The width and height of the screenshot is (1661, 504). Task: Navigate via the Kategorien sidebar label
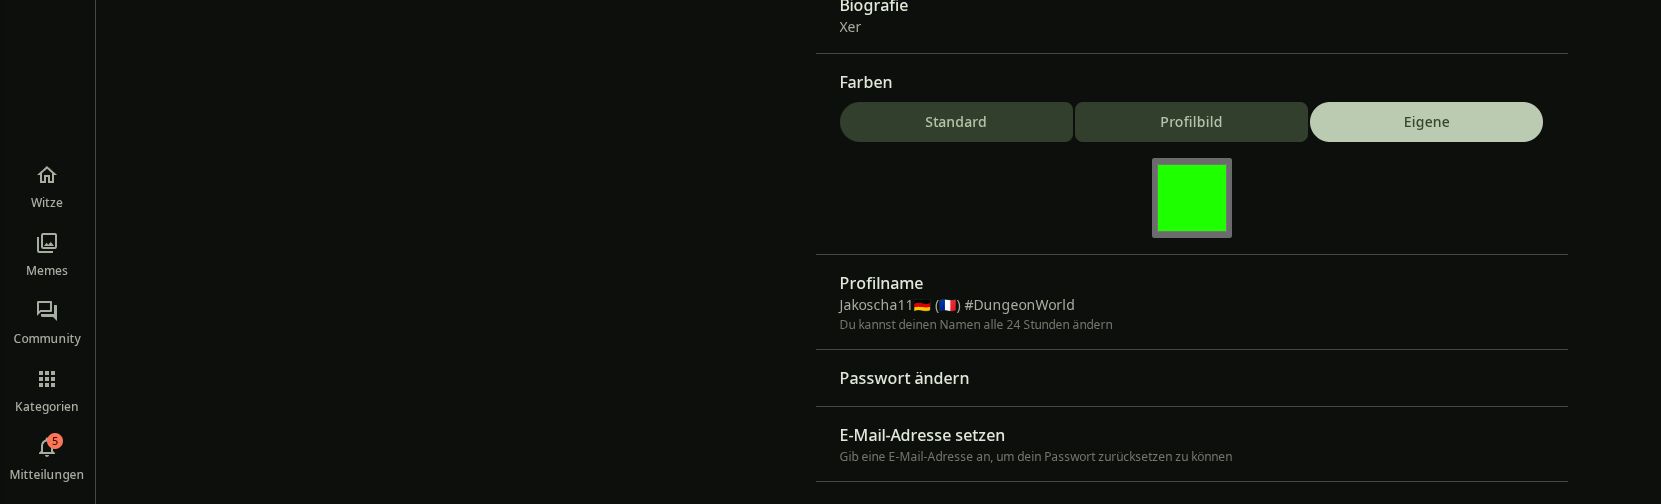coord(47,407)
